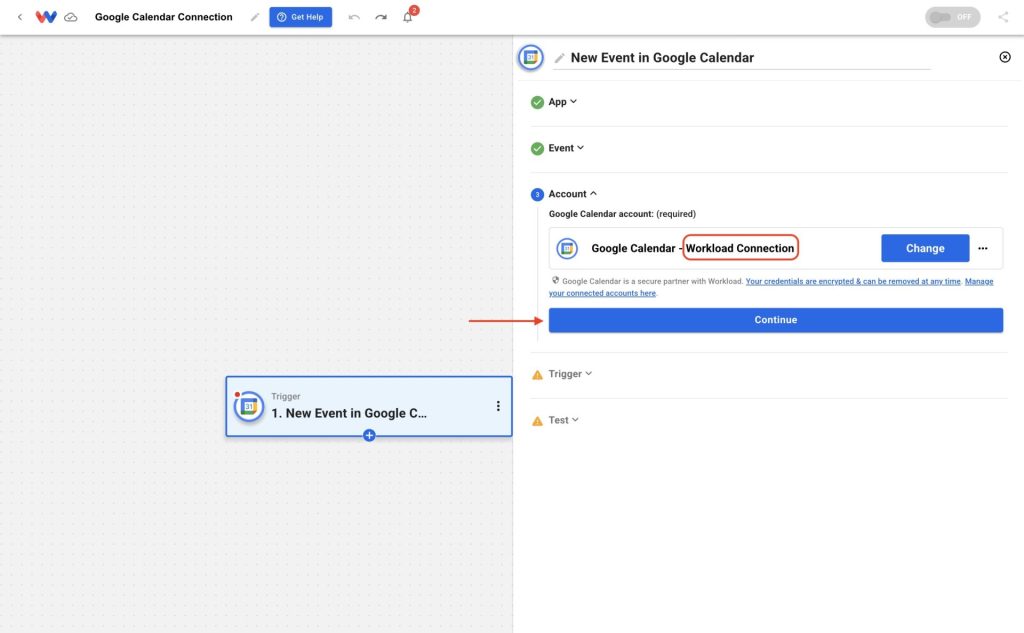Image resolution: width=1024 pixels, height=633 pixels.
Task: Collapse the Account section
Action: pos(572,194)
